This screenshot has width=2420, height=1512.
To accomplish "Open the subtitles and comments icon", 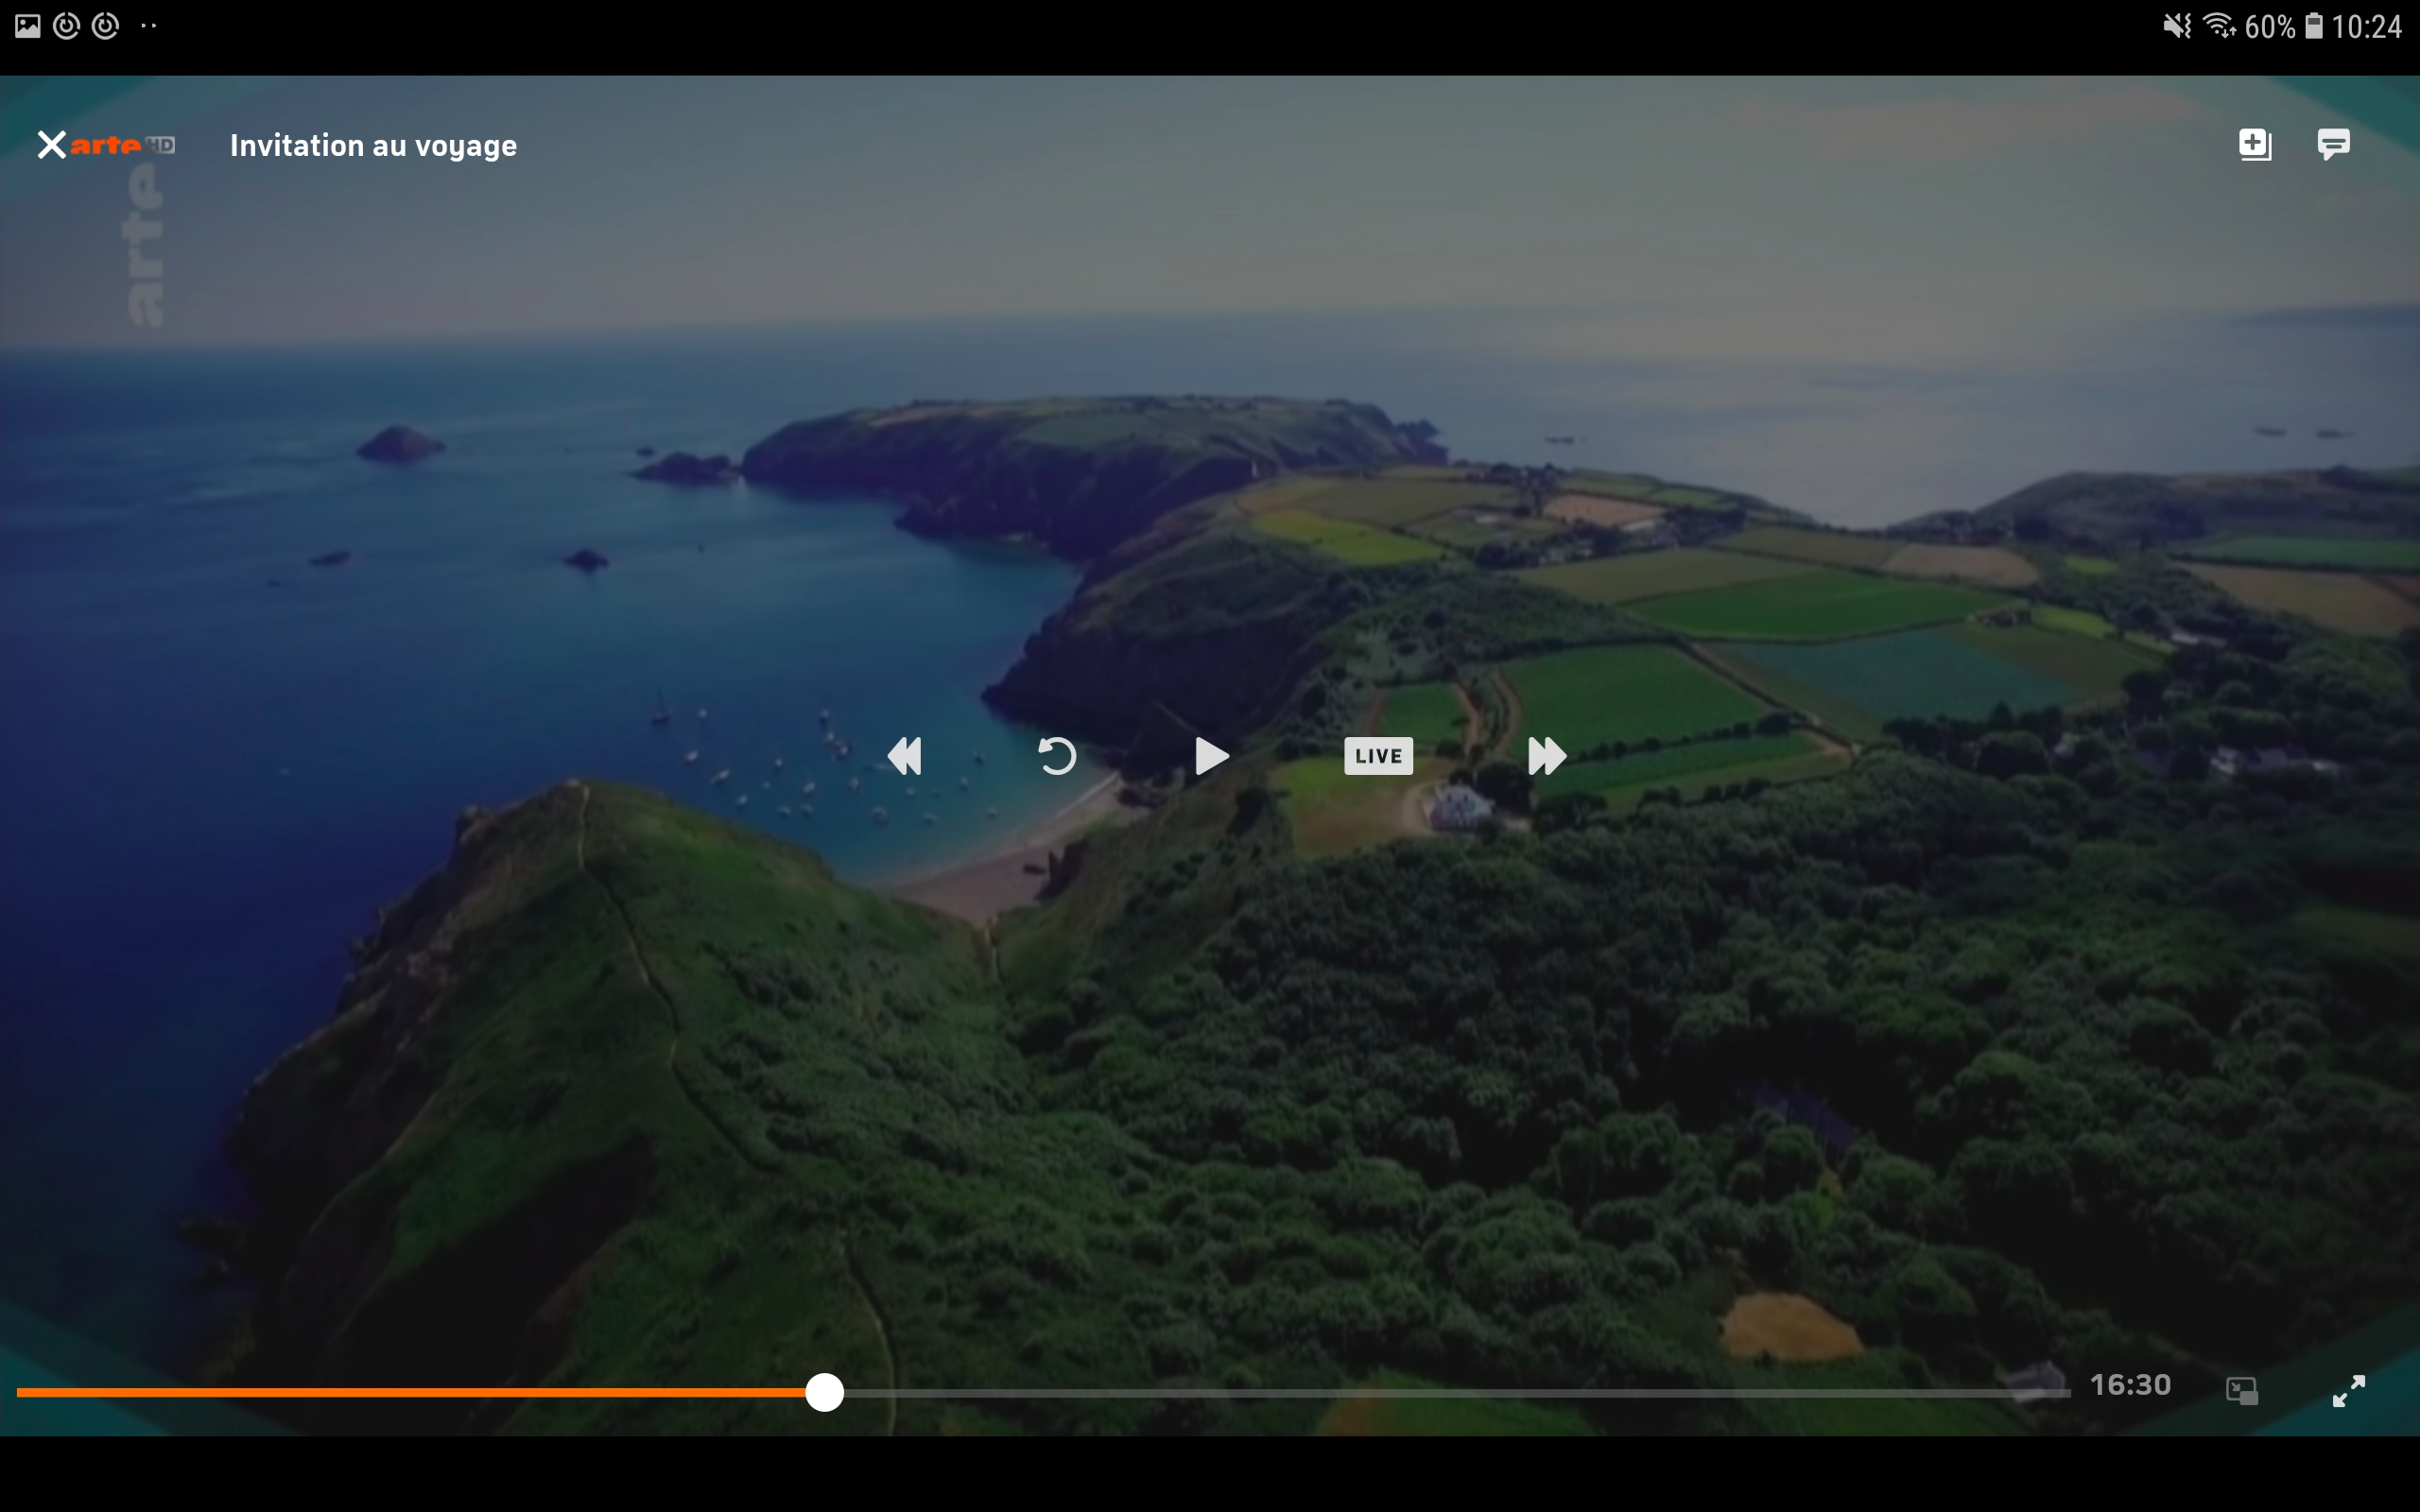I will point(2333,144).
